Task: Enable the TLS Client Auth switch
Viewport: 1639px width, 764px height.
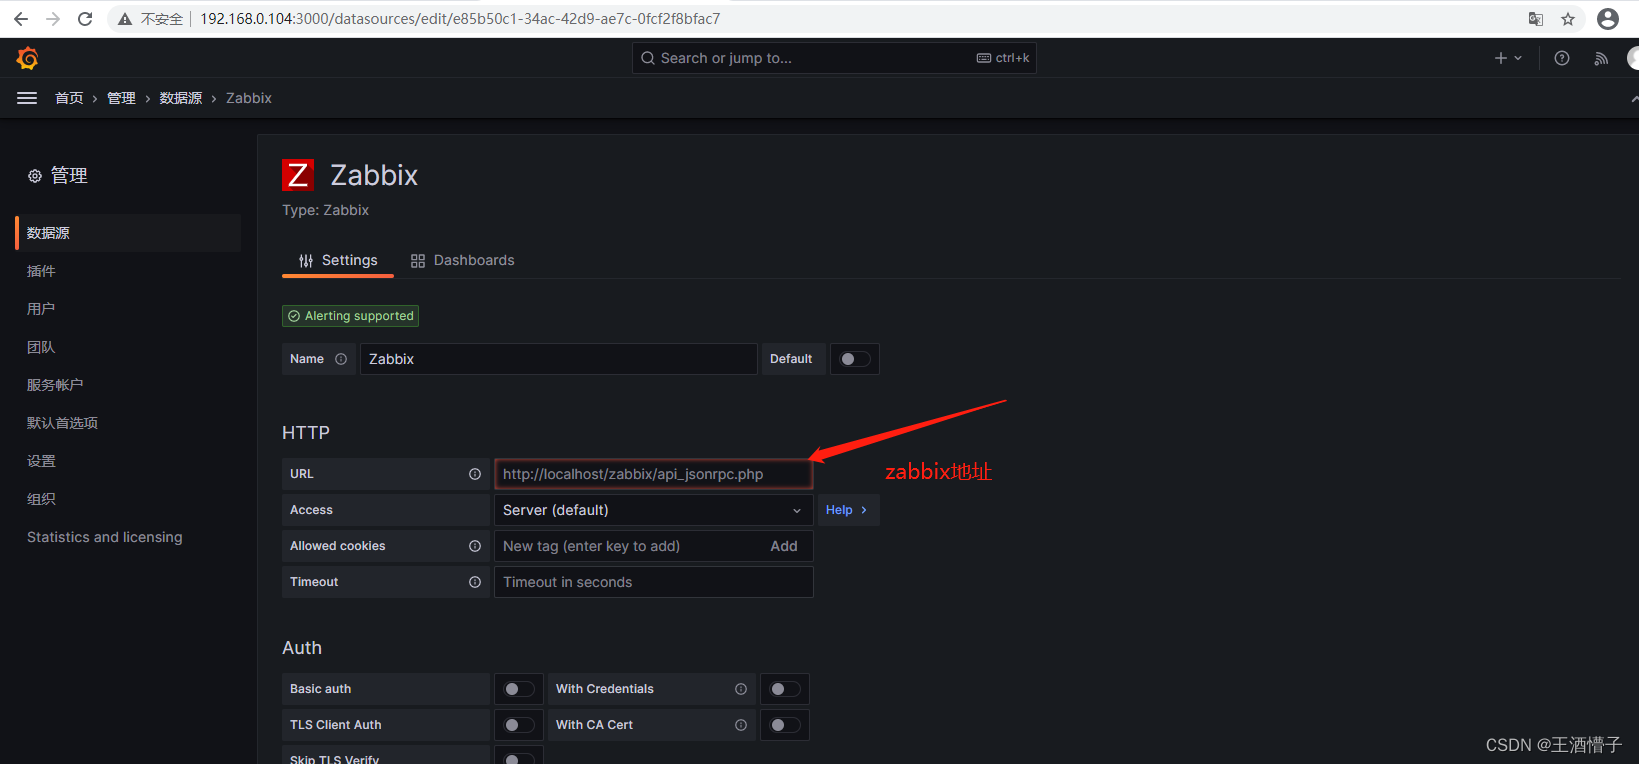Action: [519, 725]
